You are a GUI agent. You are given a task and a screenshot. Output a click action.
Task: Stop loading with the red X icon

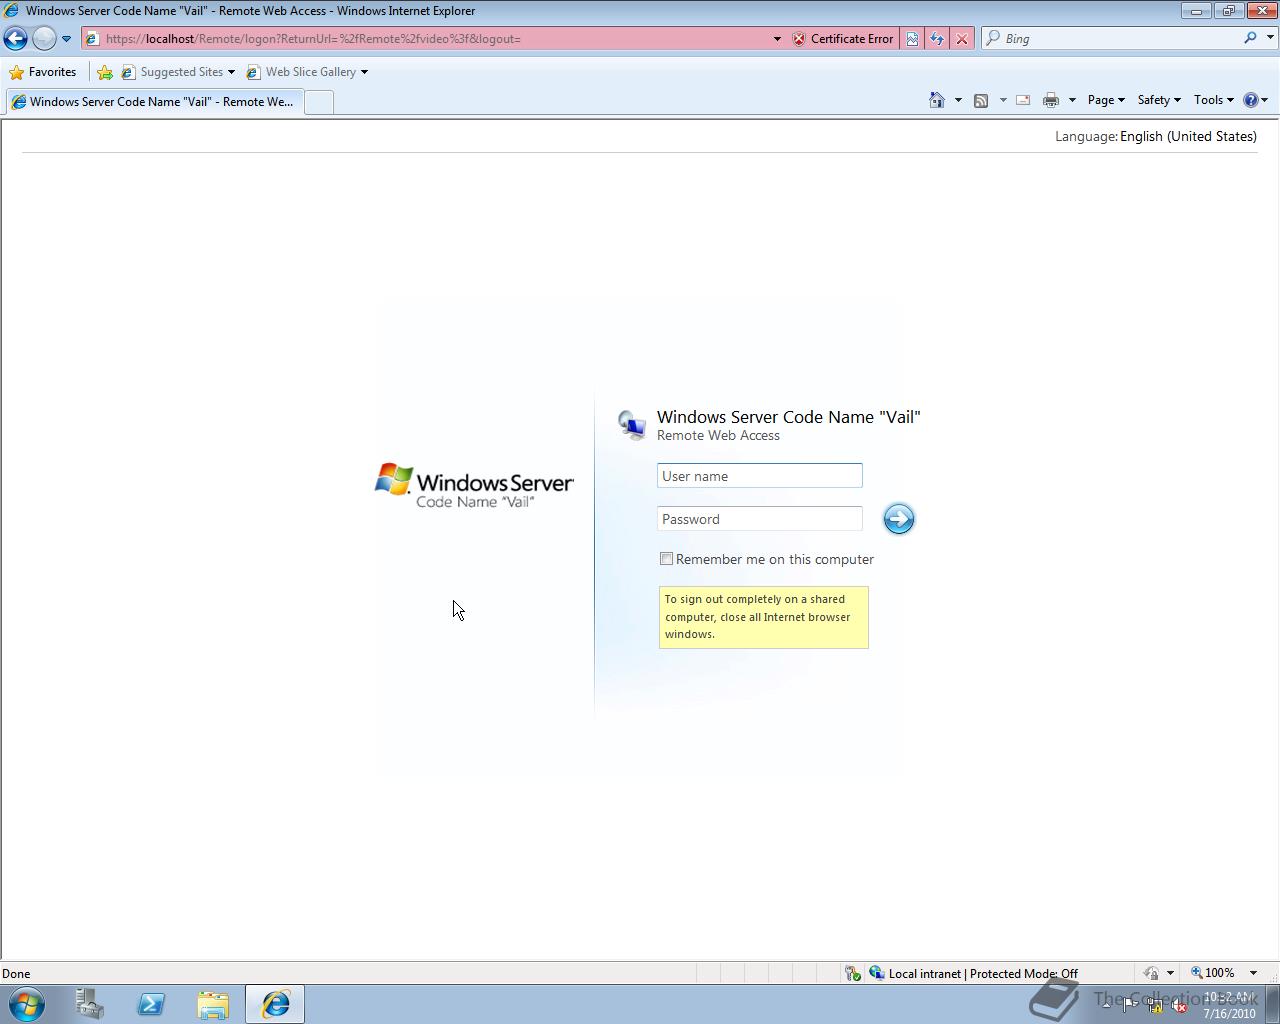962,39
